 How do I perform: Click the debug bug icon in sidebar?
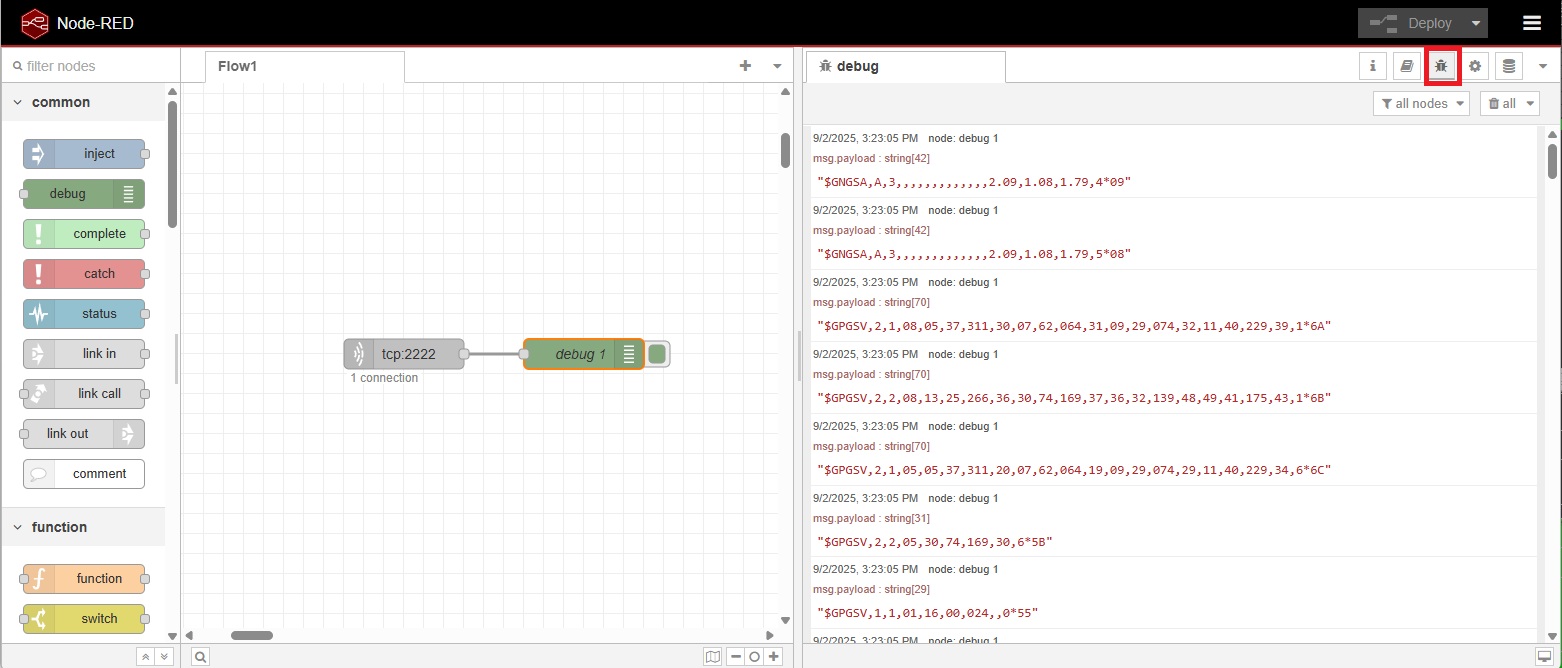(1441, 66)
